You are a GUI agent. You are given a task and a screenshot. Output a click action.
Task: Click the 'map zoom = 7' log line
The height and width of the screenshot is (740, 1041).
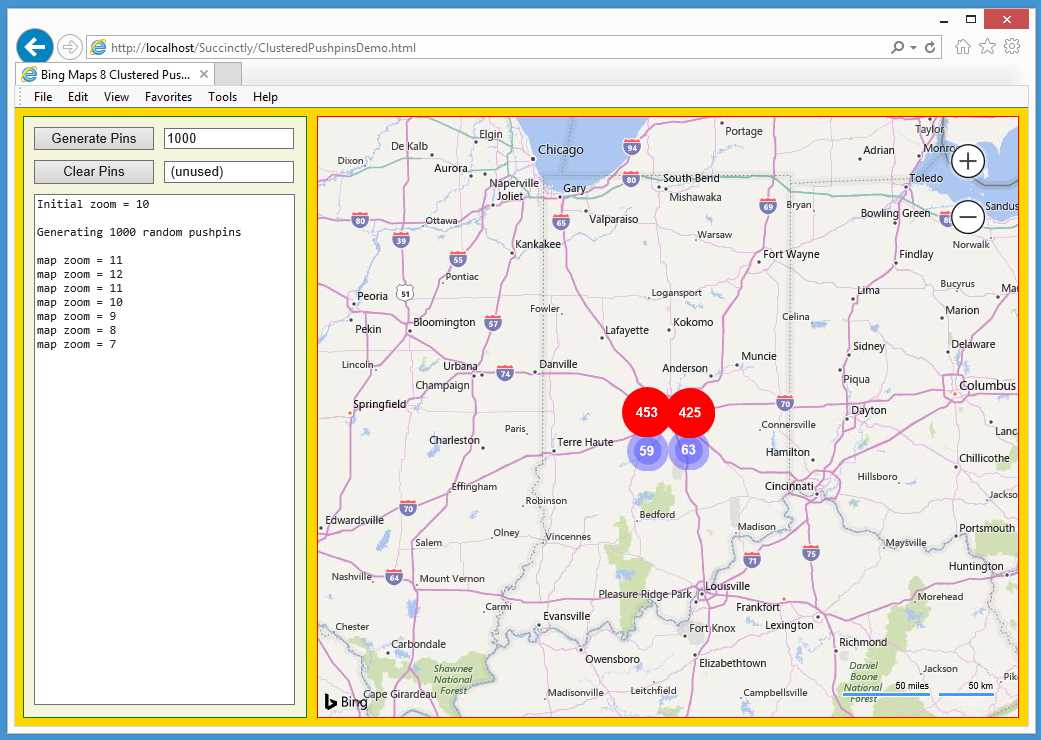point(76,344)
